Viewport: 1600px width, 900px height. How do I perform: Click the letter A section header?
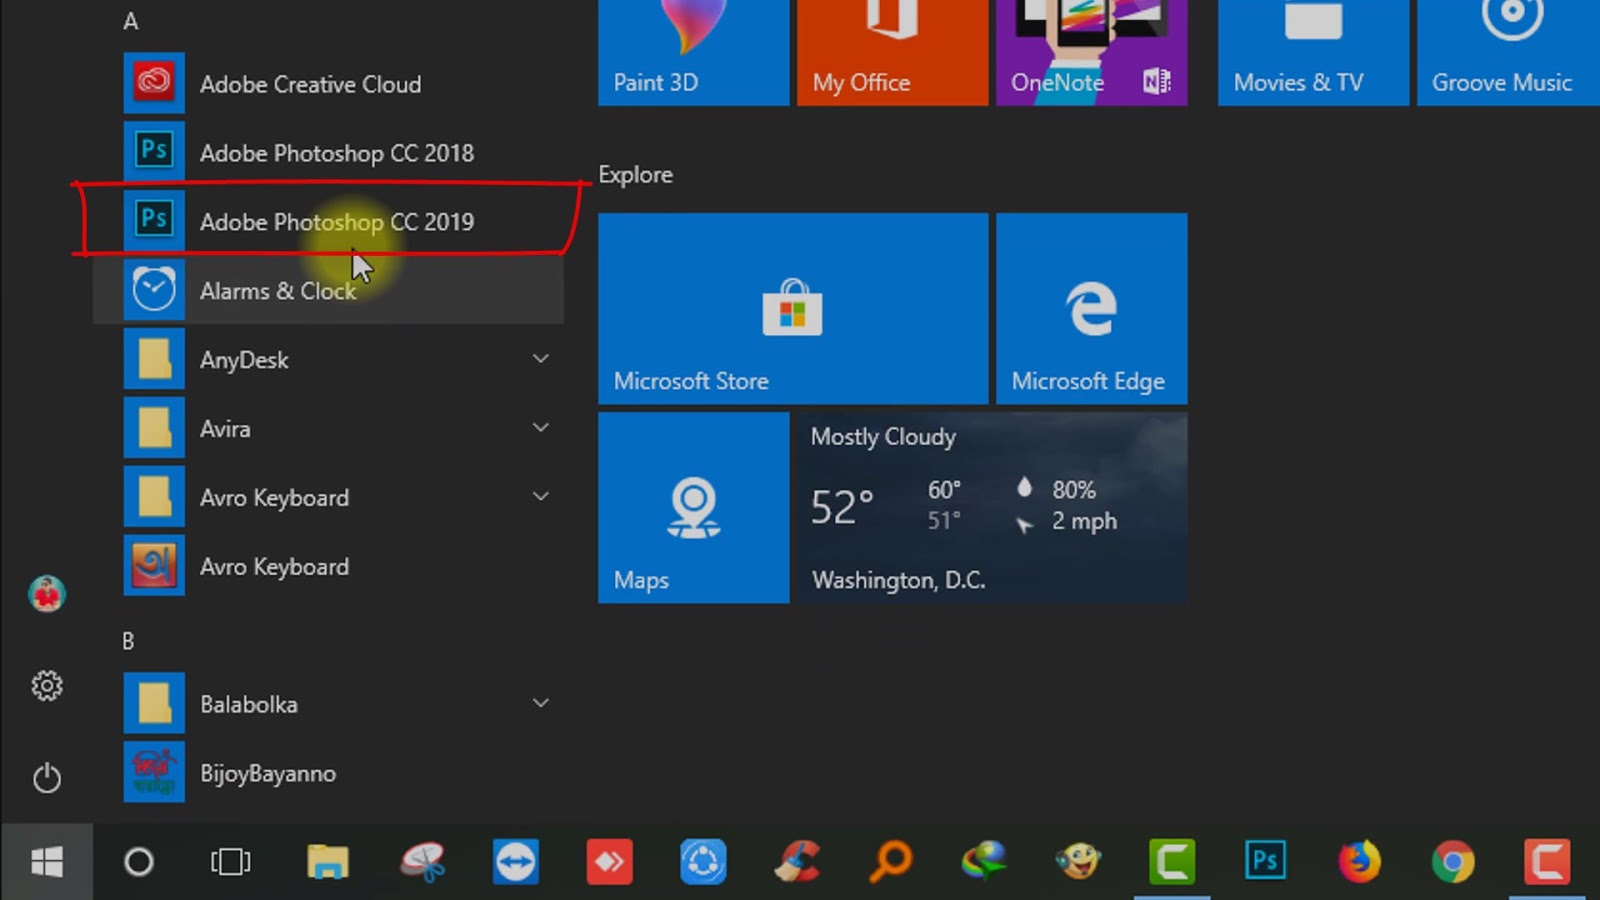(x=130, y=21)
